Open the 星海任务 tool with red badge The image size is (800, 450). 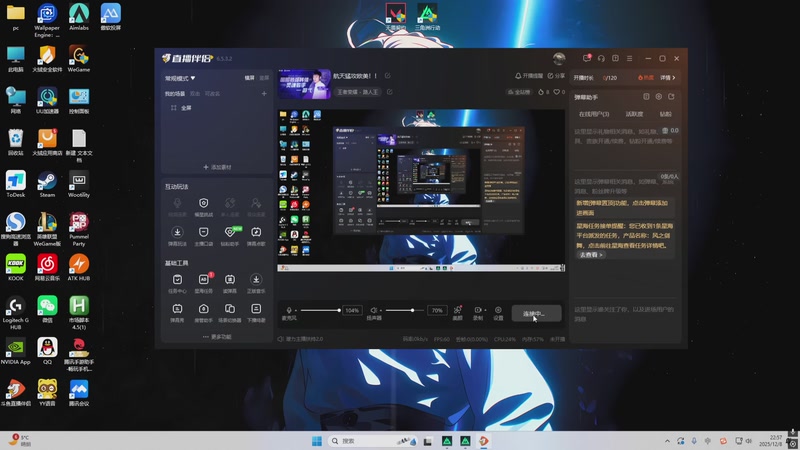tap(204, 283)
